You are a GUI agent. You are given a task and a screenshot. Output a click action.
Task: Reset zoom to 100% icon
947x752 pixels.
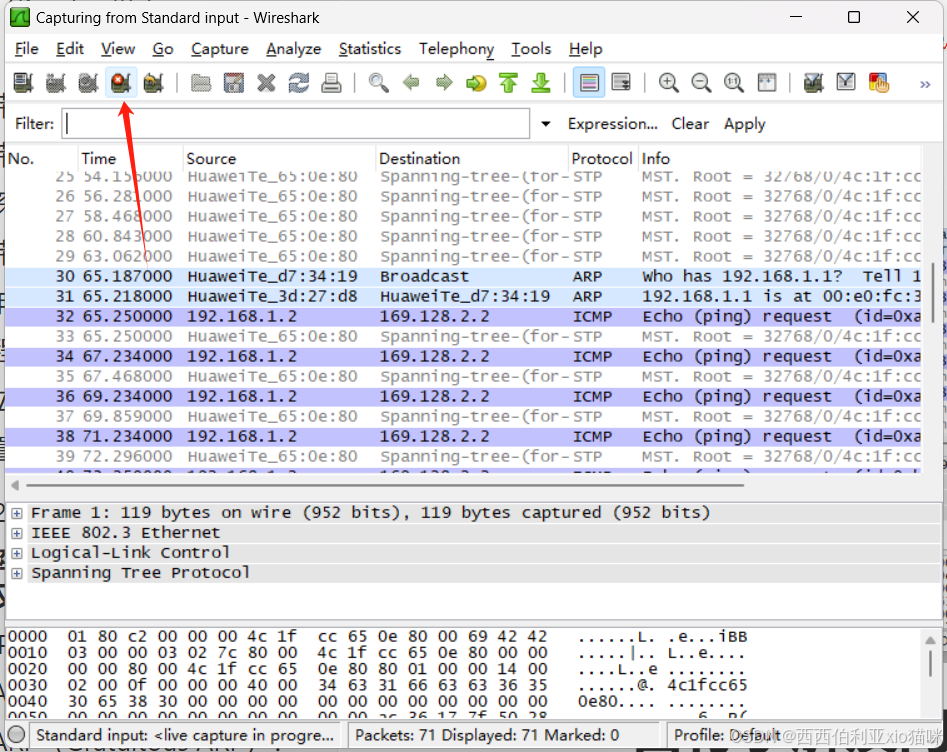pos(734,82)
